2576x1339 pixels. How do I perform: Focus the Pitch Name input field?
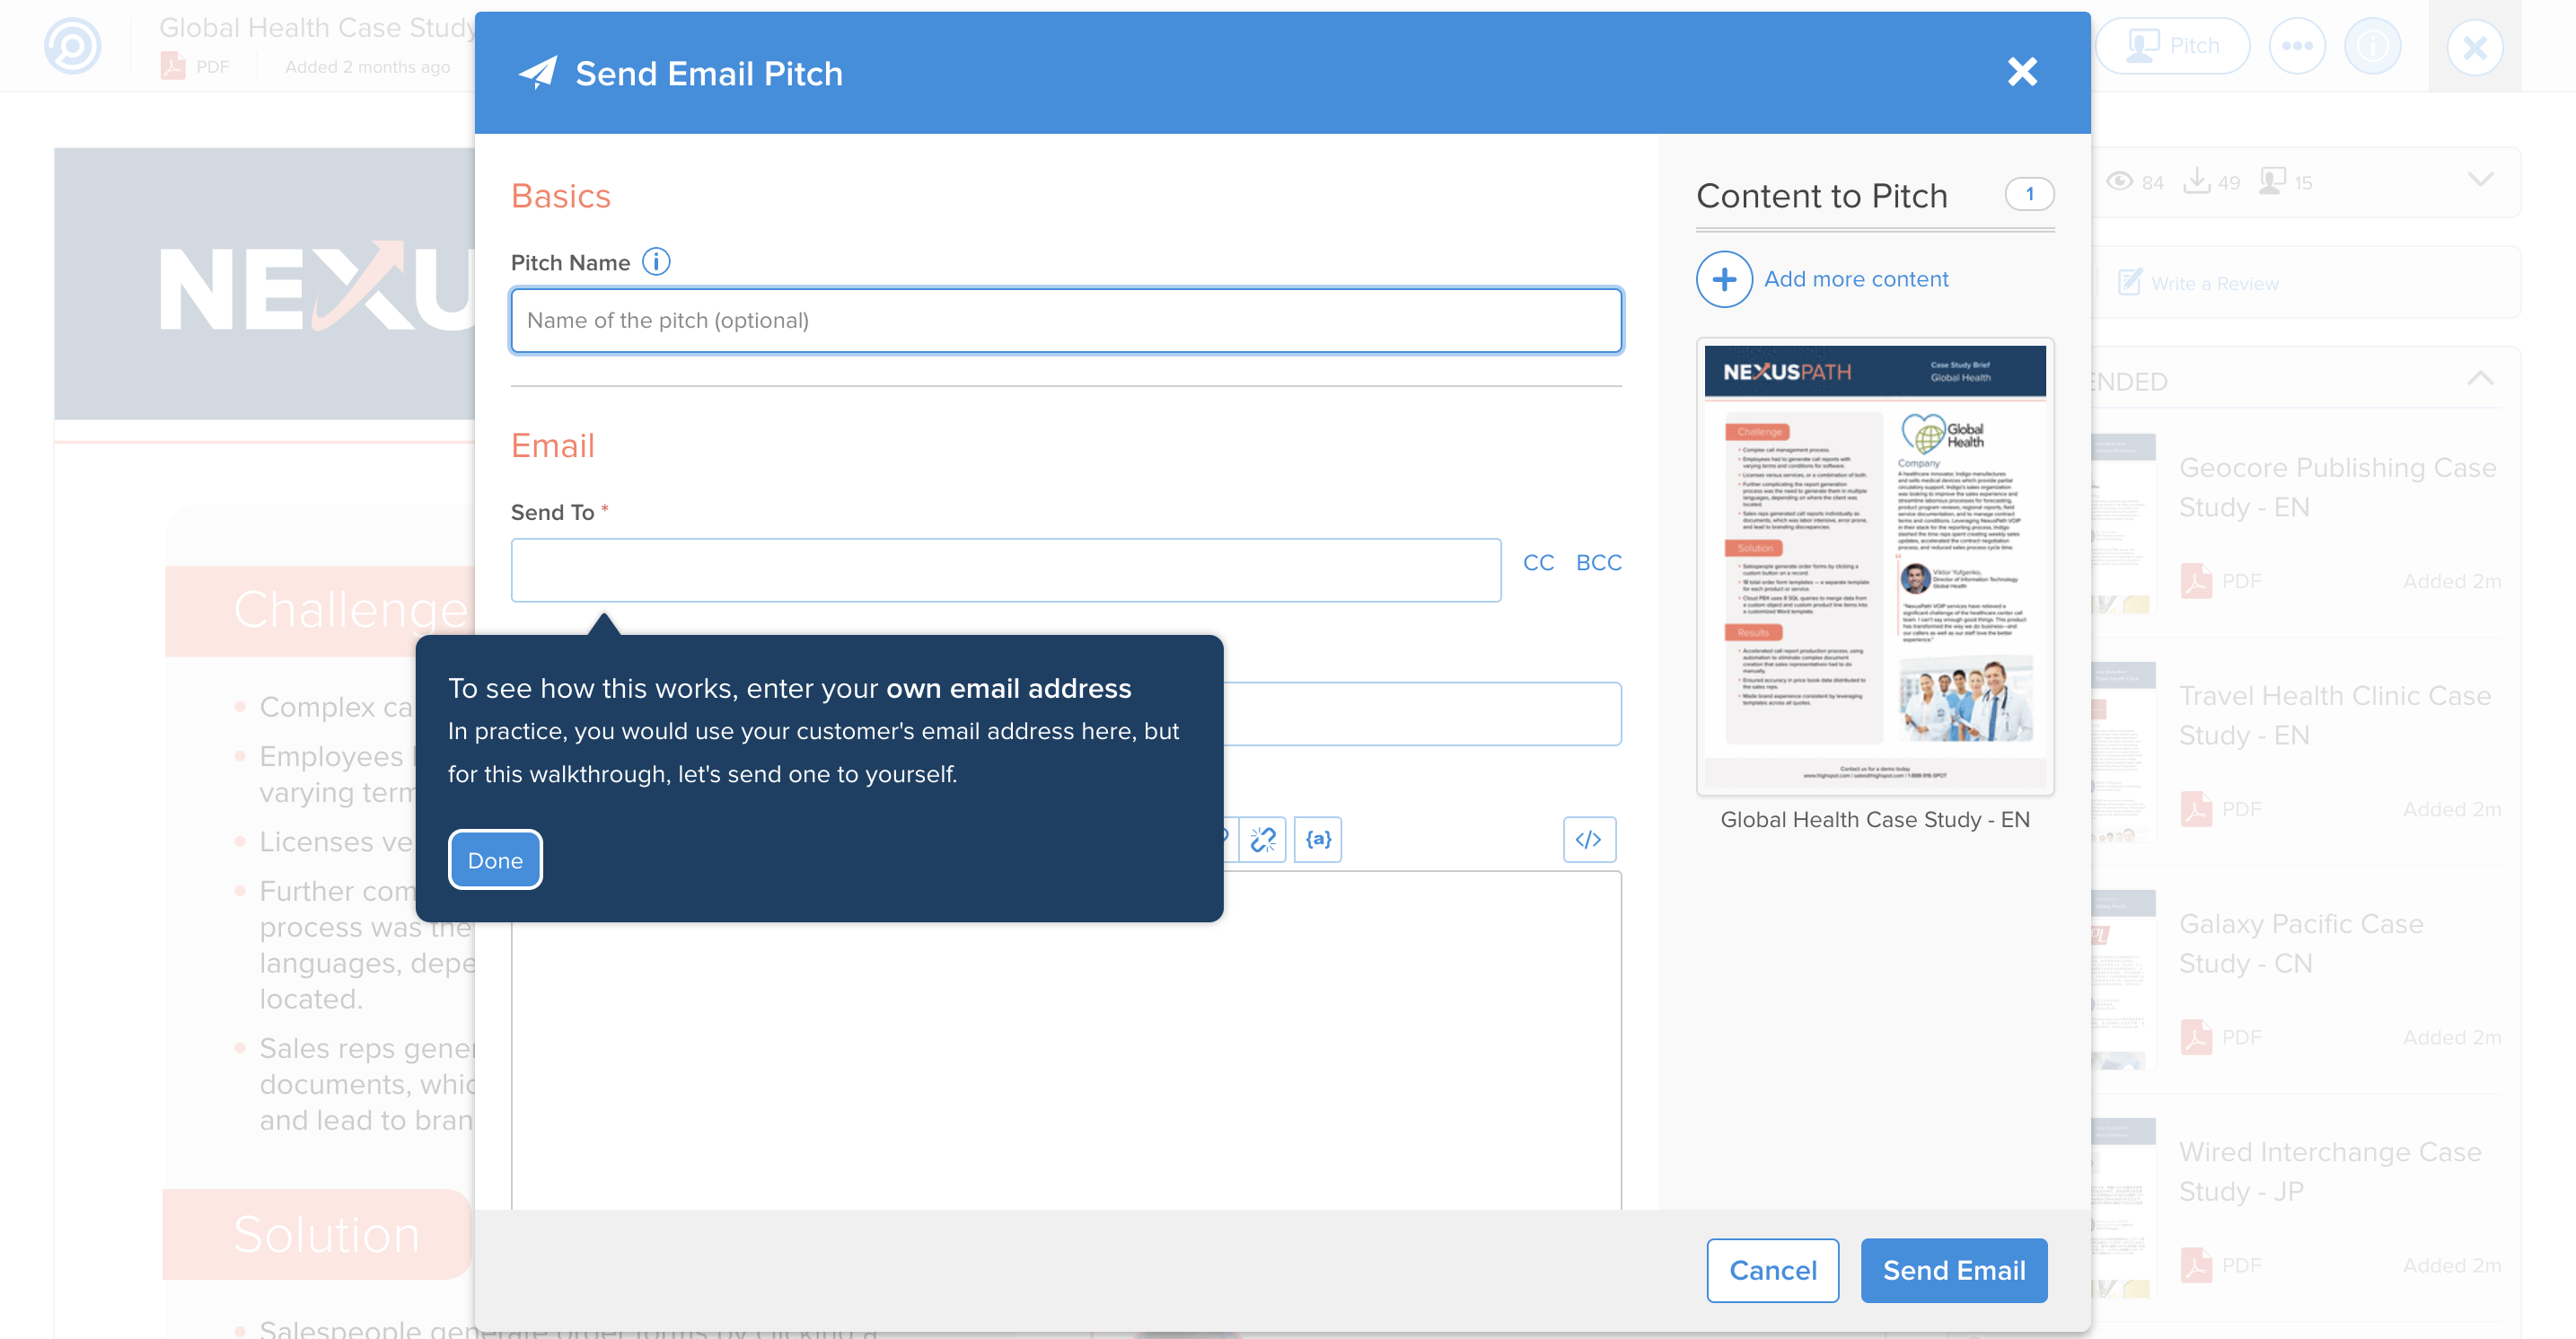tap(1066, 320)
